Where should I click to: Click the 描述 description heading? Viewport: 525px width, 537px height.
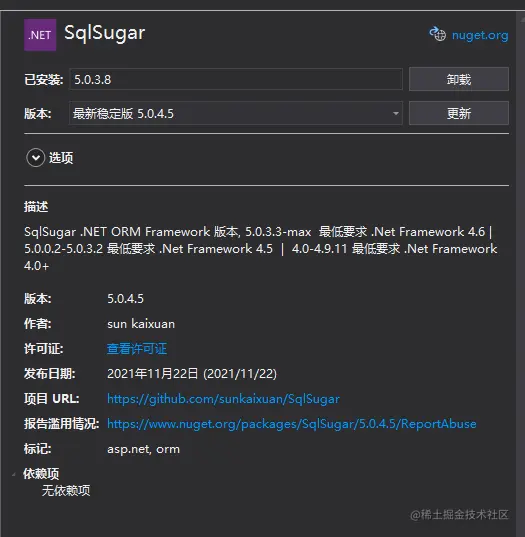click(36, 207)
